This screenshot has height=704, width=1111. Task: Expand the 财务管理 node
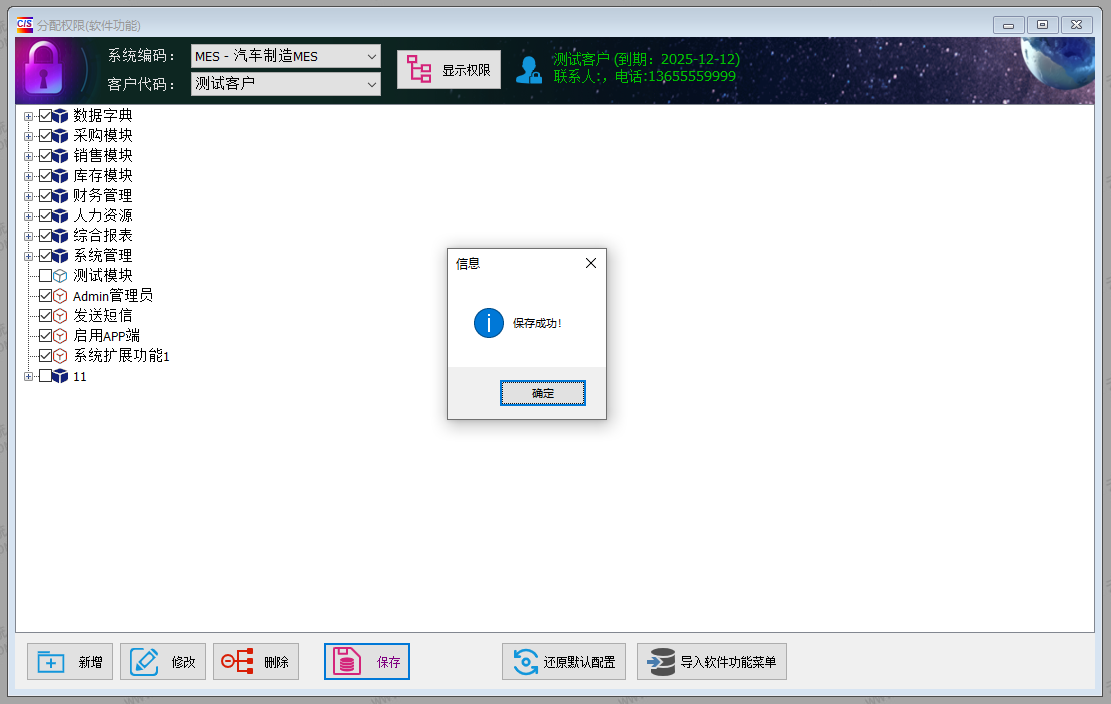(28, 196)
